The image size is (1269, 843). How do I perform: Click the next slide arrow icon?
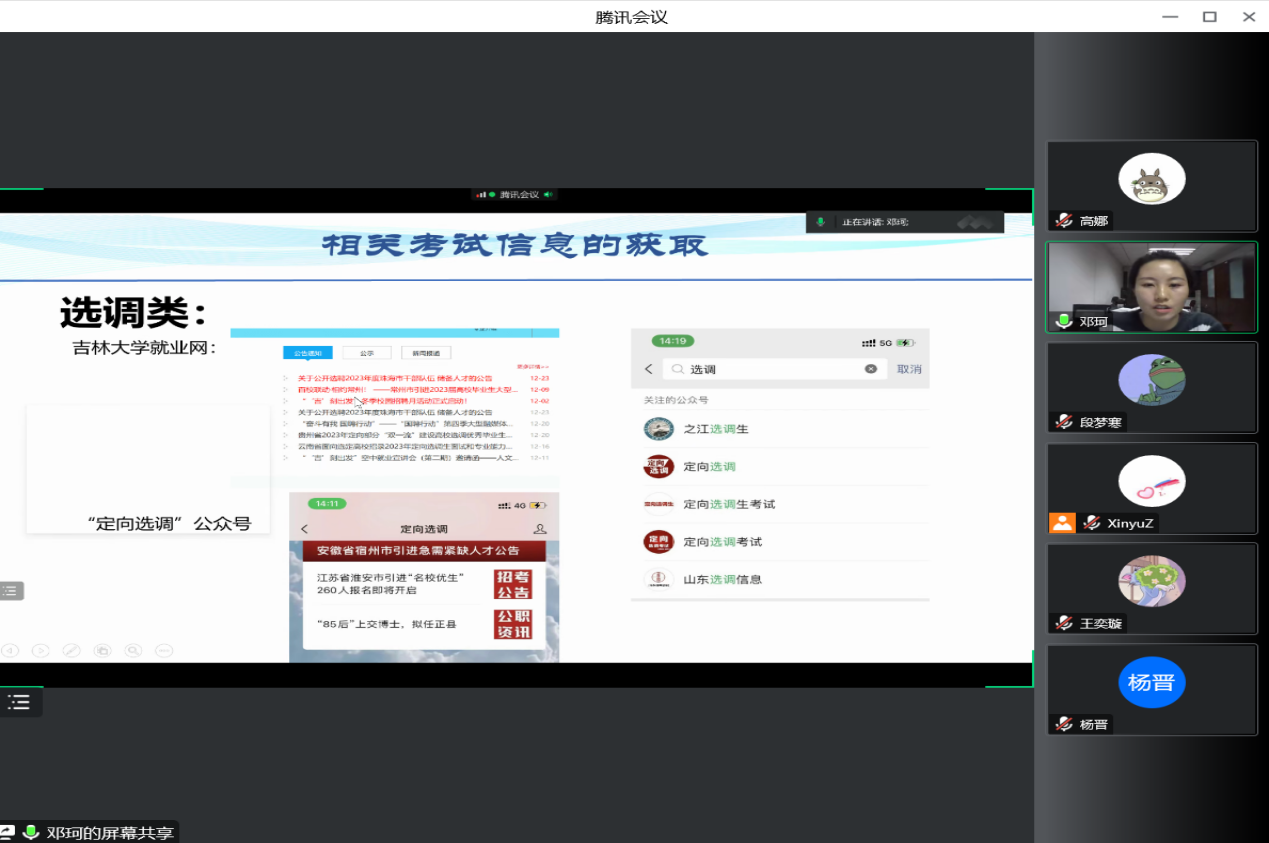tap(40, 650)
